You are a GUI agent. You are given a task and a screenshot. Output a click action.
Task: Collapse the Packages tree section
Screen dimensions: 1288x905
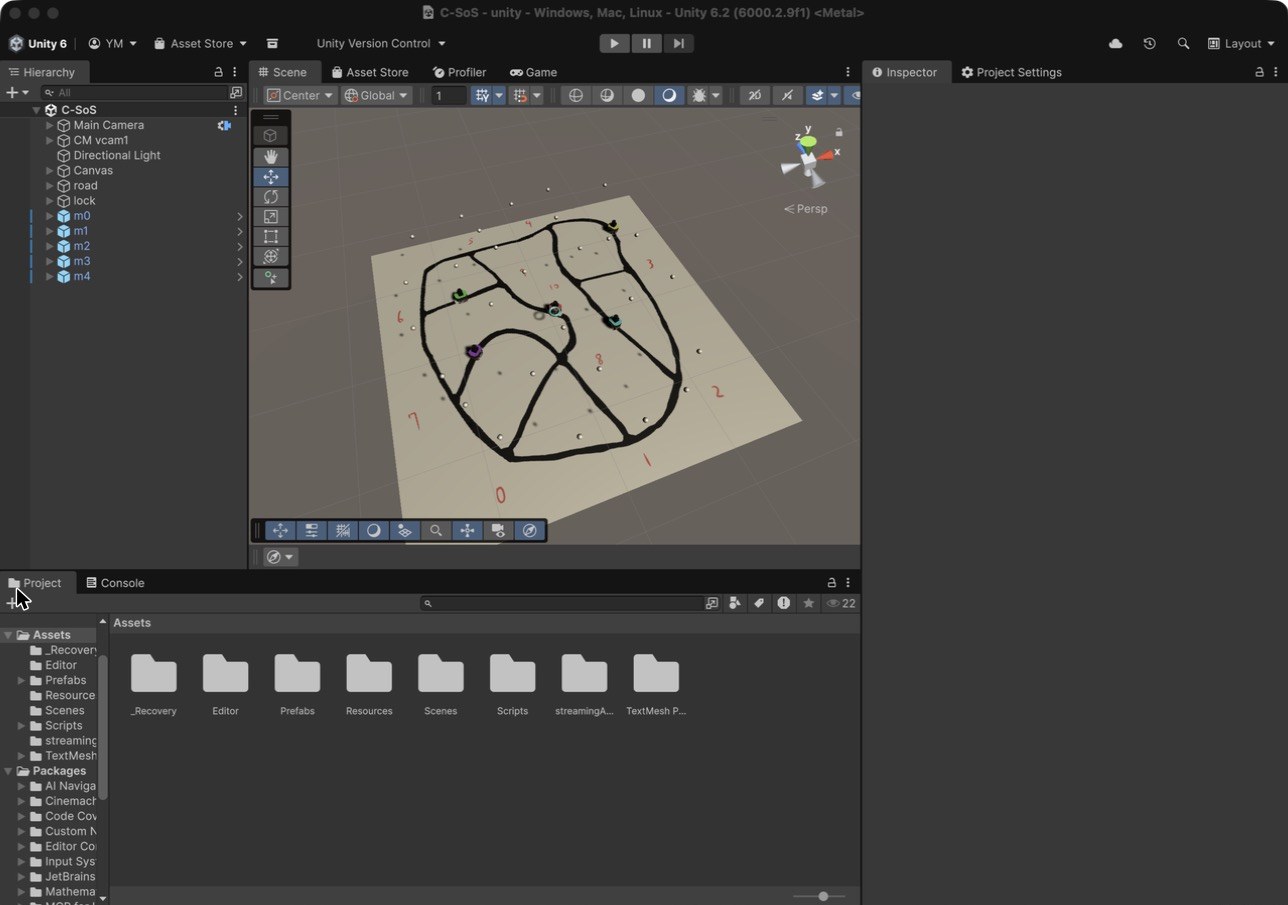[x=9, y=771]
